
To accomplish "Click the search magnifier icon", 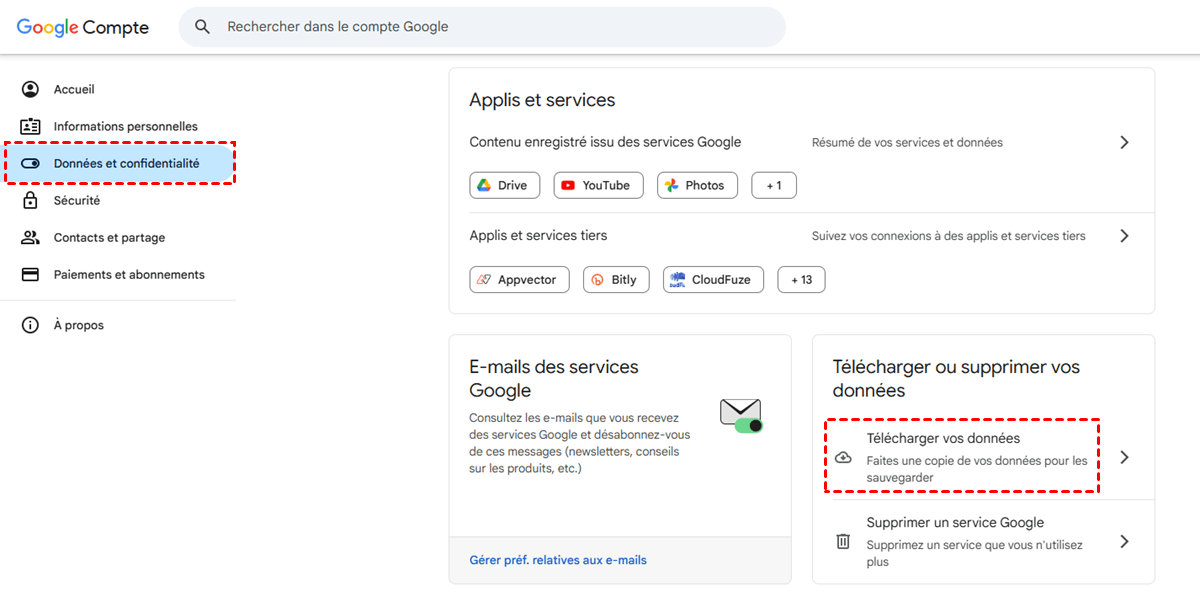I will pos(203,27).
